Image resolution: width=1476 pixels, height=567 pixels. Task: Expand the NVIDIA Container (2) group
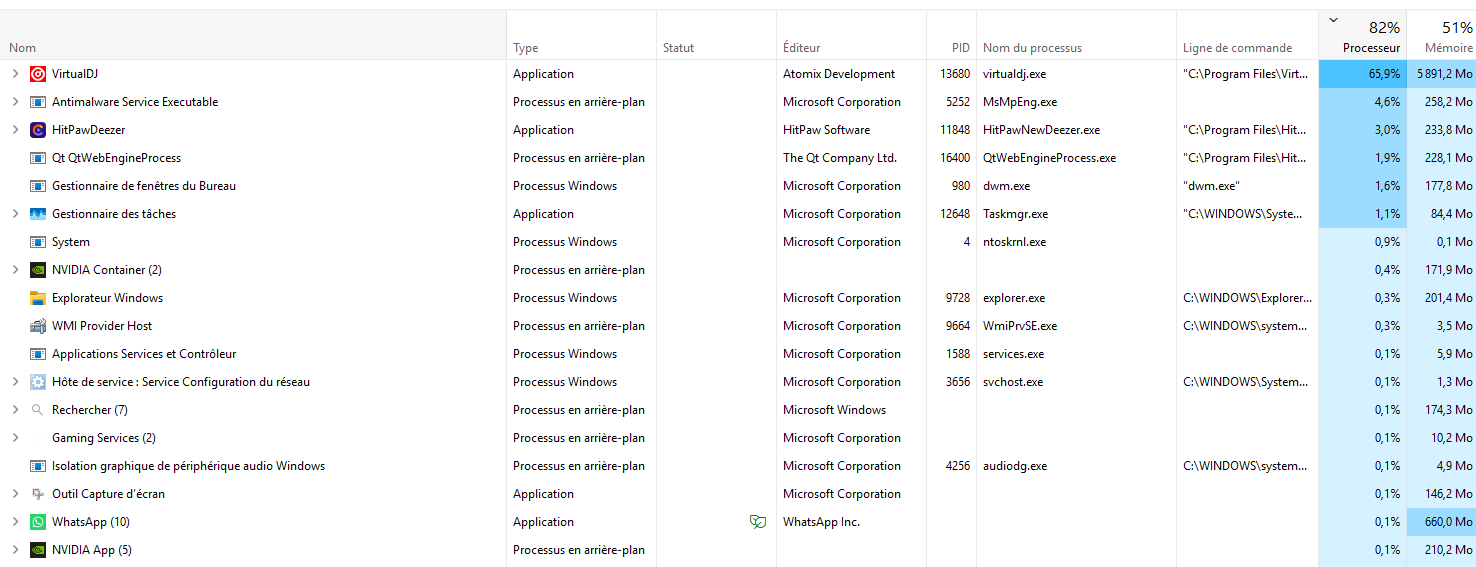15,270
